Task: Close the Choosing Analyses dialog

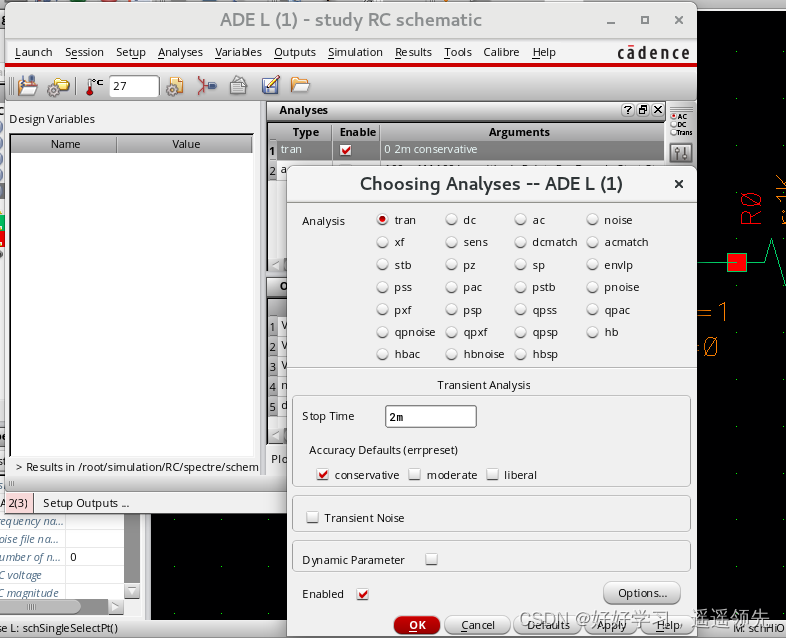Action: 679,184
